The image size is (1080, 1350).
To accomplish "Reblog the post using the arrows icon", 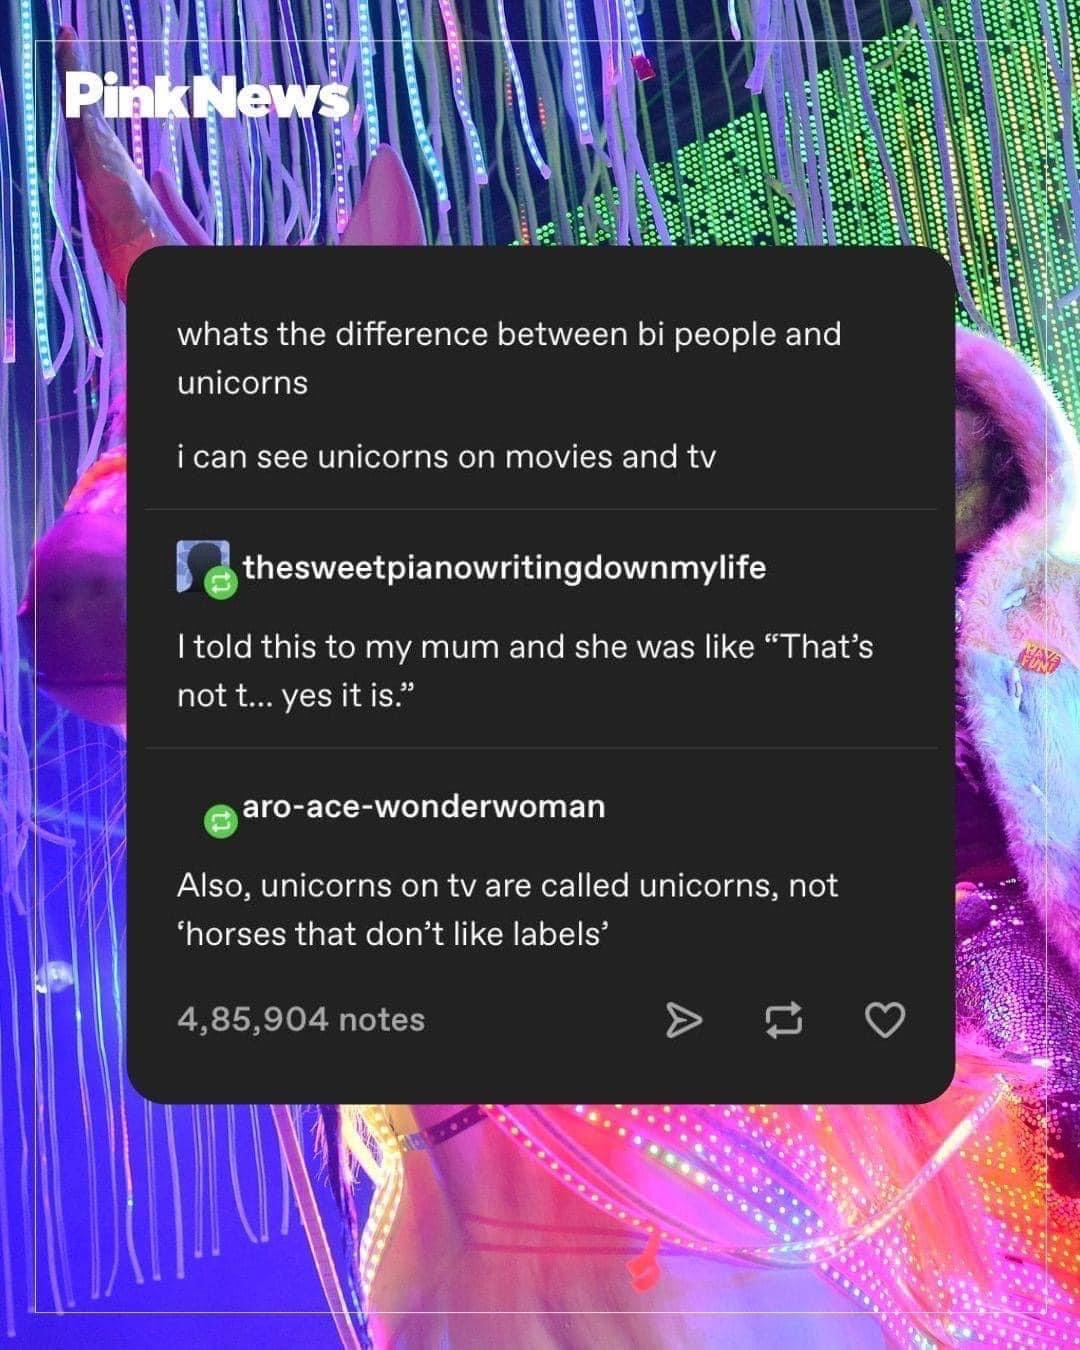I will click(x=783, y=1020).
